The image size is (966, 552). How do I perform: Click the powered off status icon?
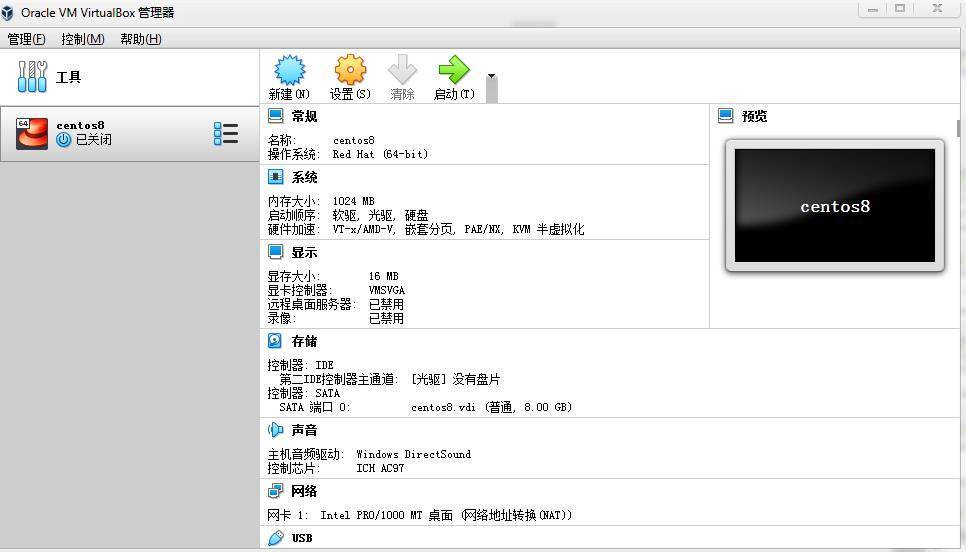(x=63, y=140)
